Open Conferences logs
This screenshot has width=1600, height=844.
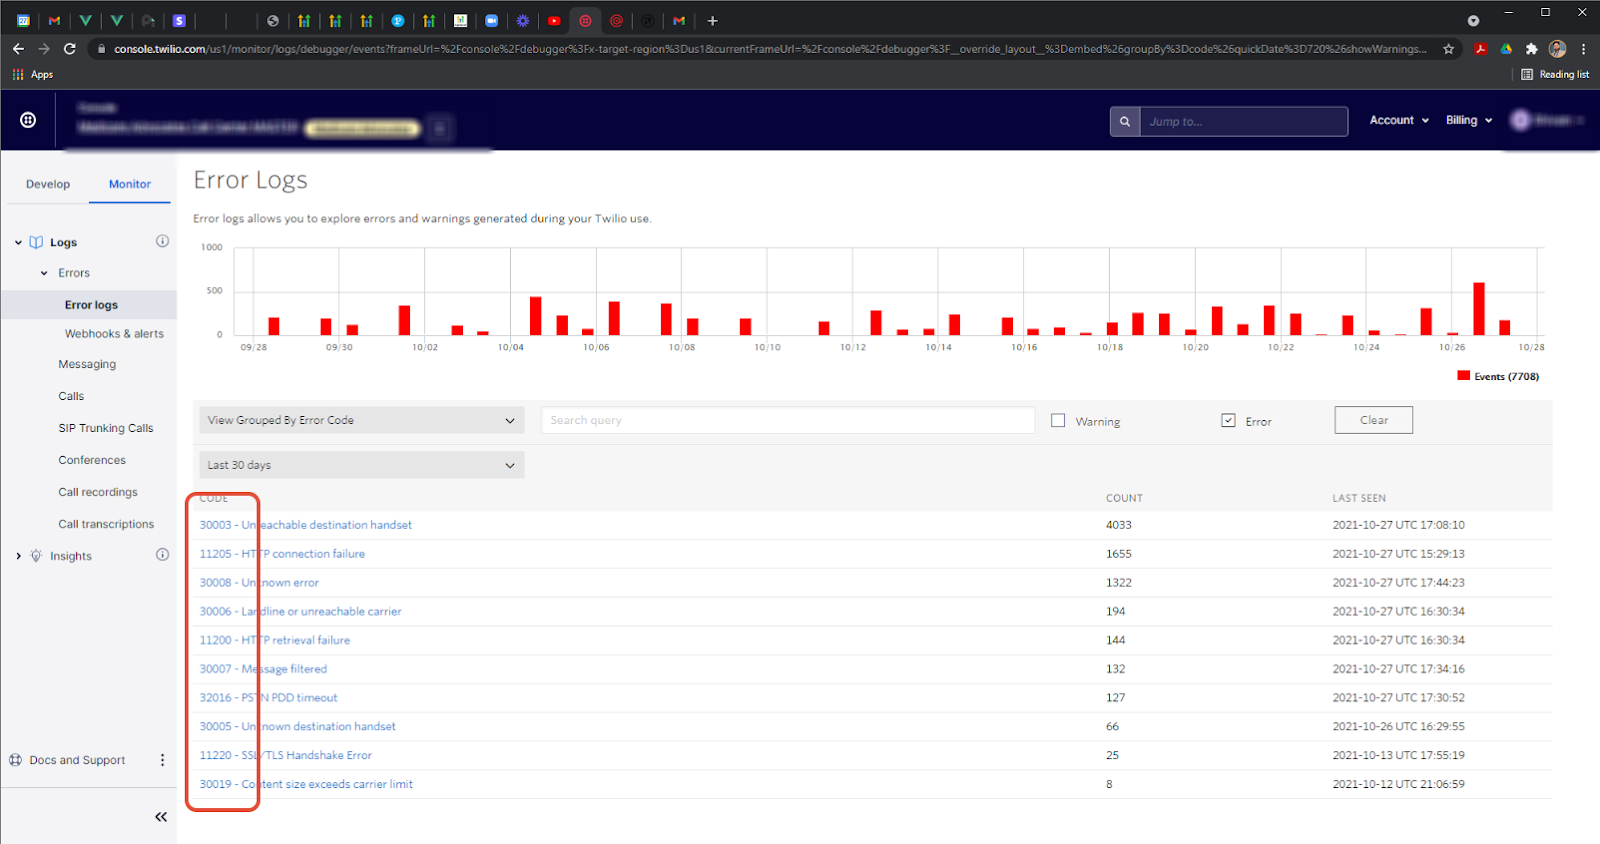(92, 460)
